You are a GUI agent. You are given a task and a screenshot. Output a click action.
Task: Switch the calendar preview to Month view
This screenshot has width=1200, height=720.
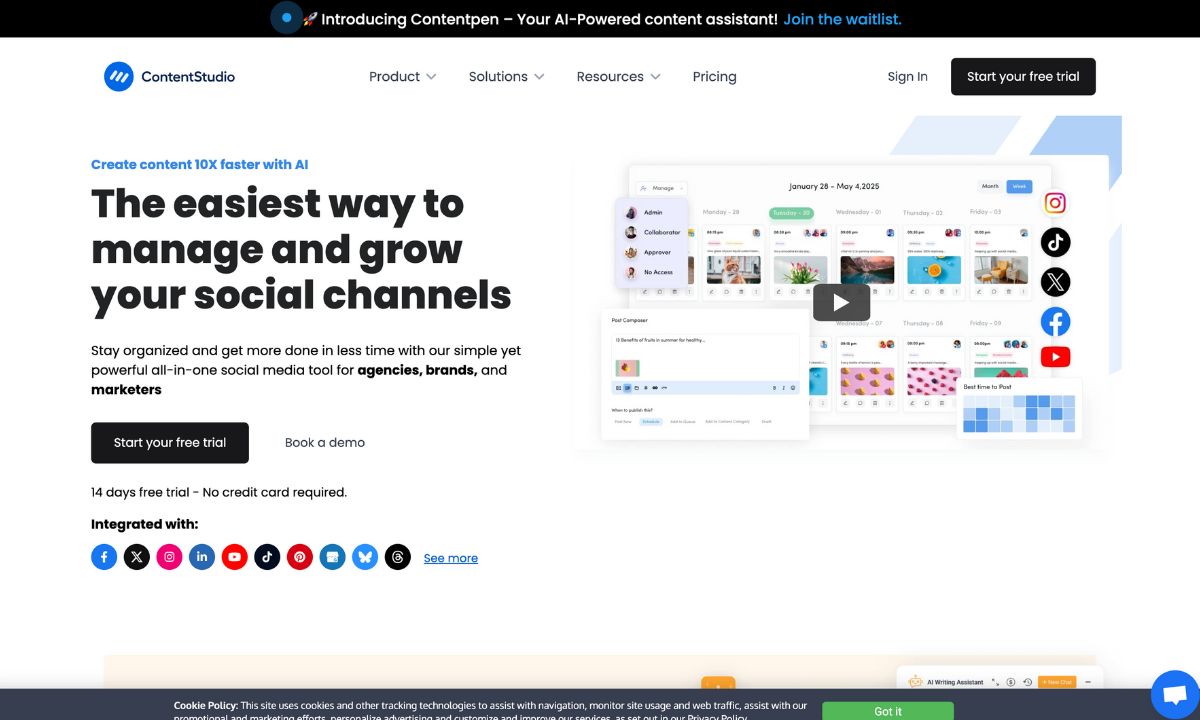point(990,186)
